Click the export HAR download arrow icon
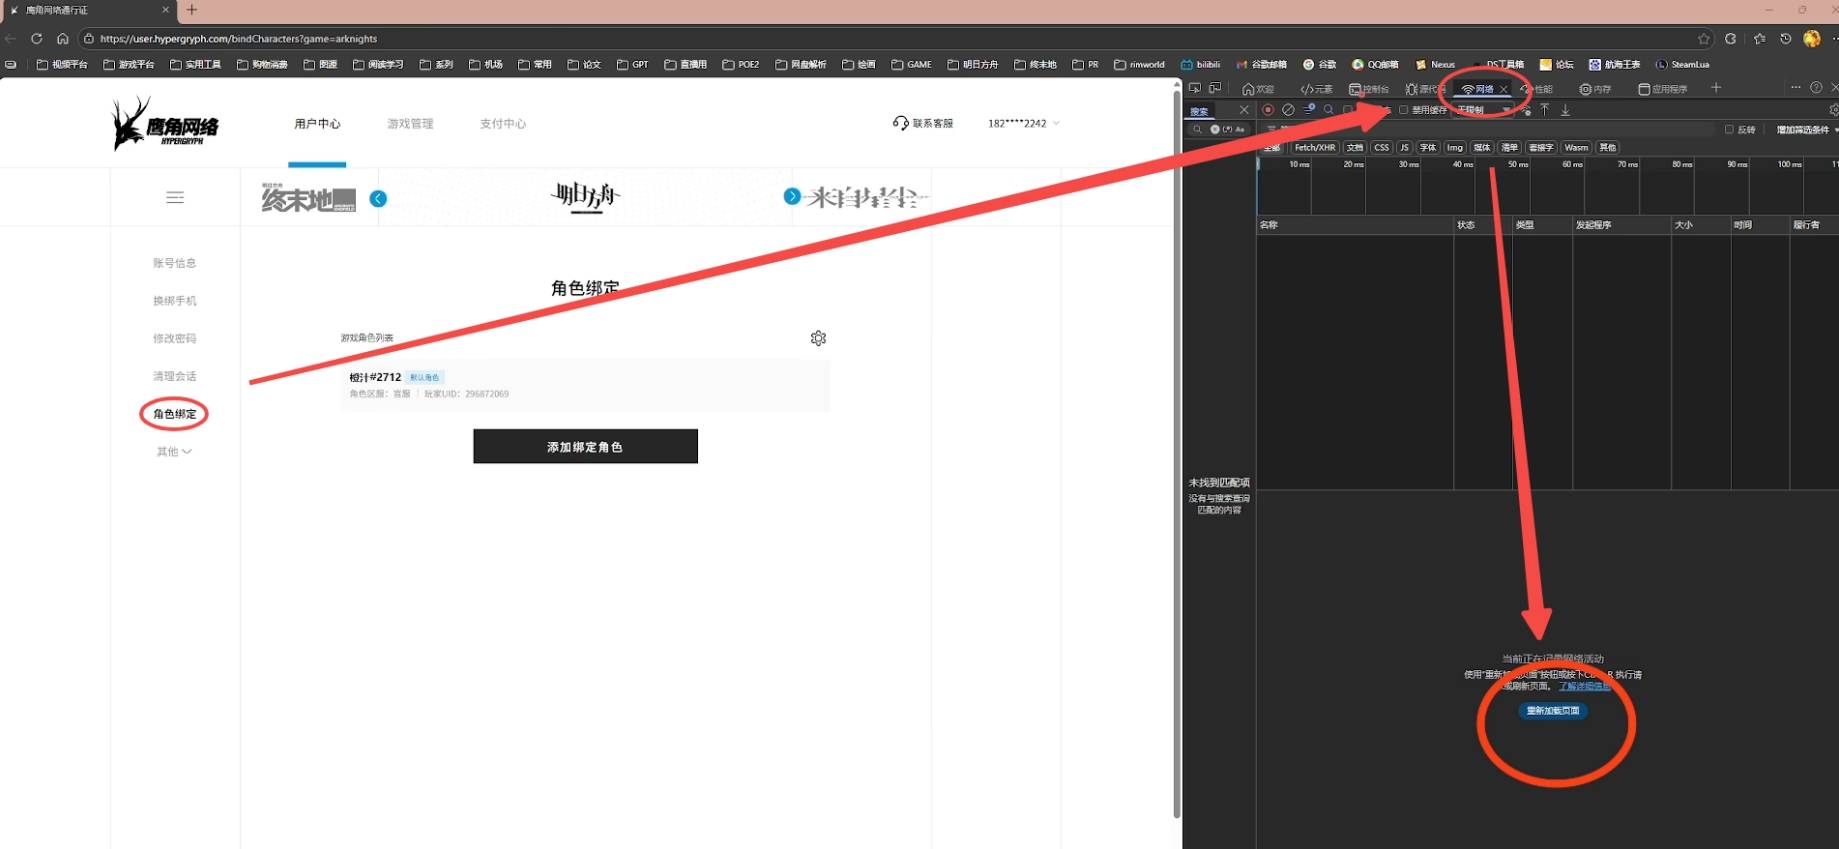This screenshot has width=1839, height=849. (x=1565, y=110)
